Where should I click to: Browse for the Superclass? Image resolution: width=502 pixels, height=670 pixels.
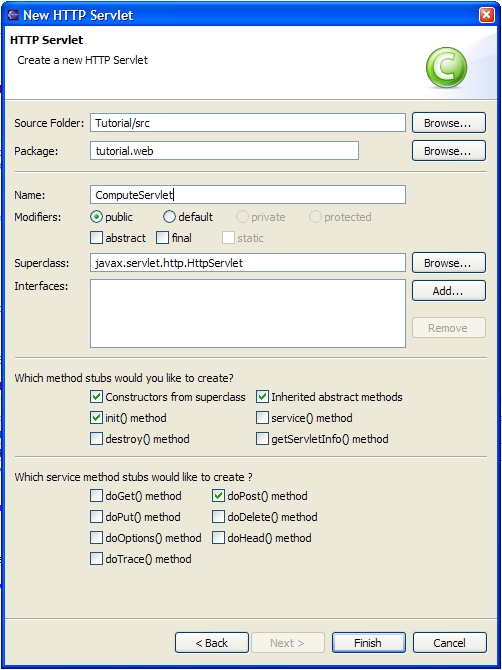[449, 263]
